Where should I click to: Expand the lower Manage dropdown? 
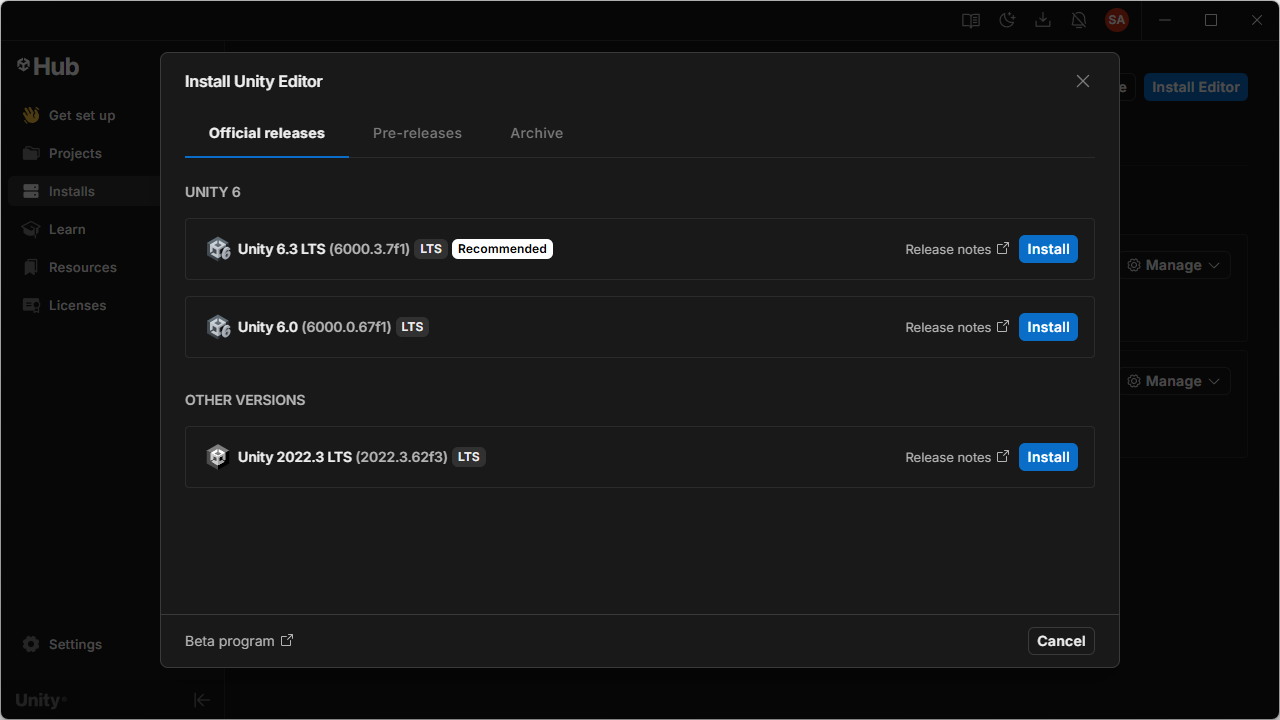tap(1174, 381)
